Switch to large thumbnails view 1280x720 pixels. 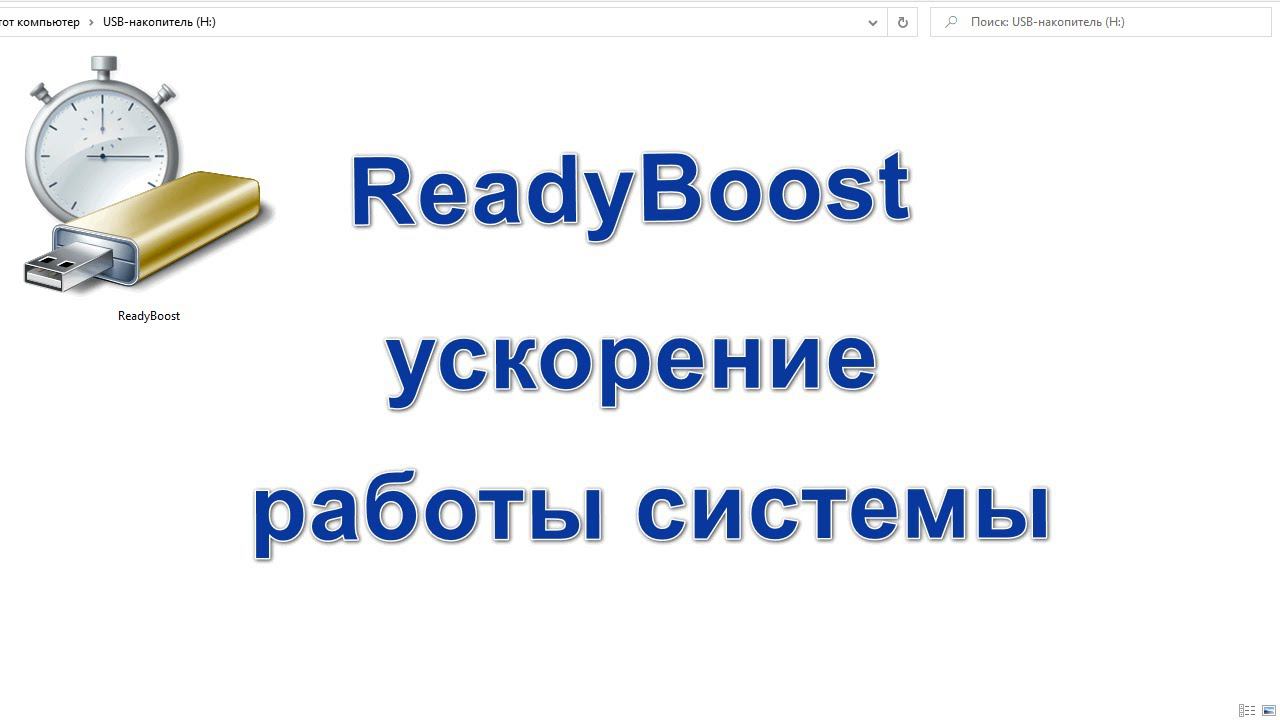coord(1269,710)
